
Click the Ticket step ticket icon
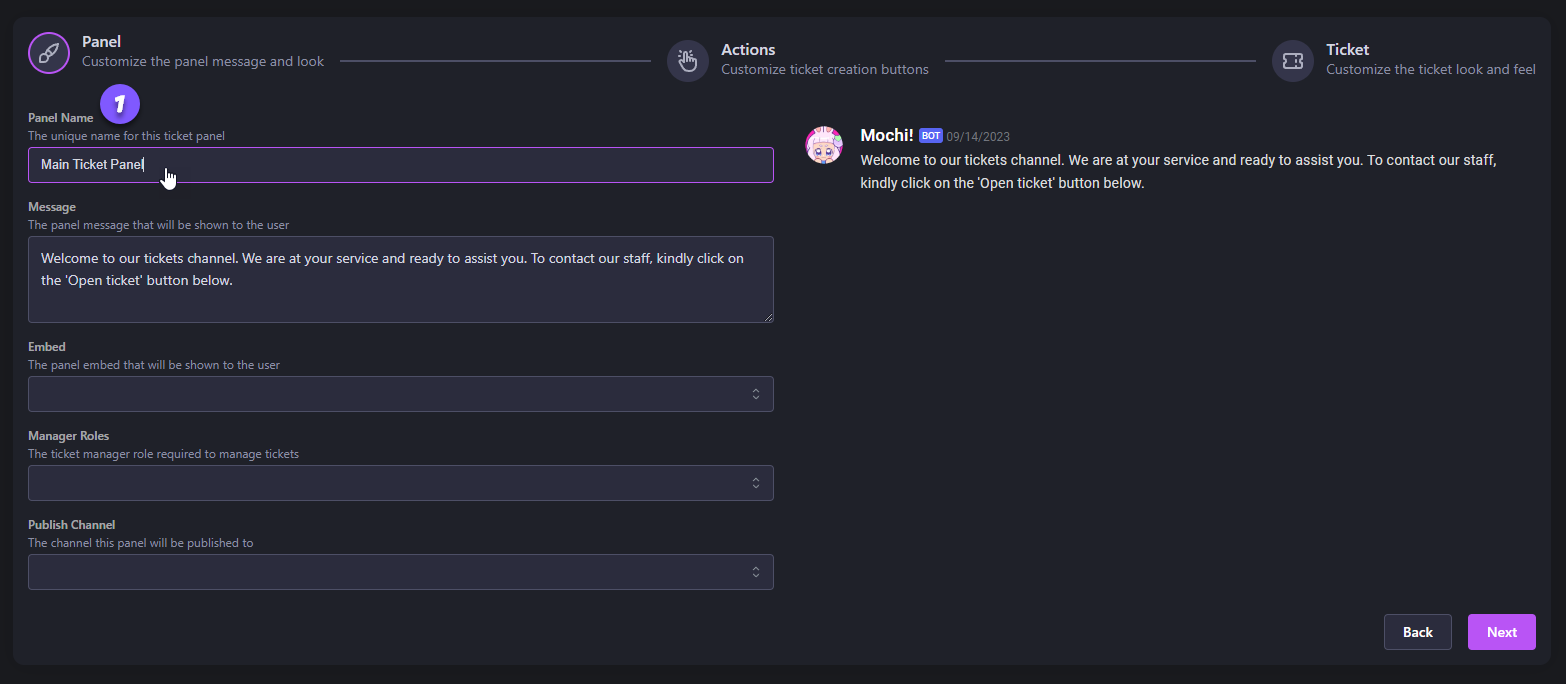click(1292, 61)
